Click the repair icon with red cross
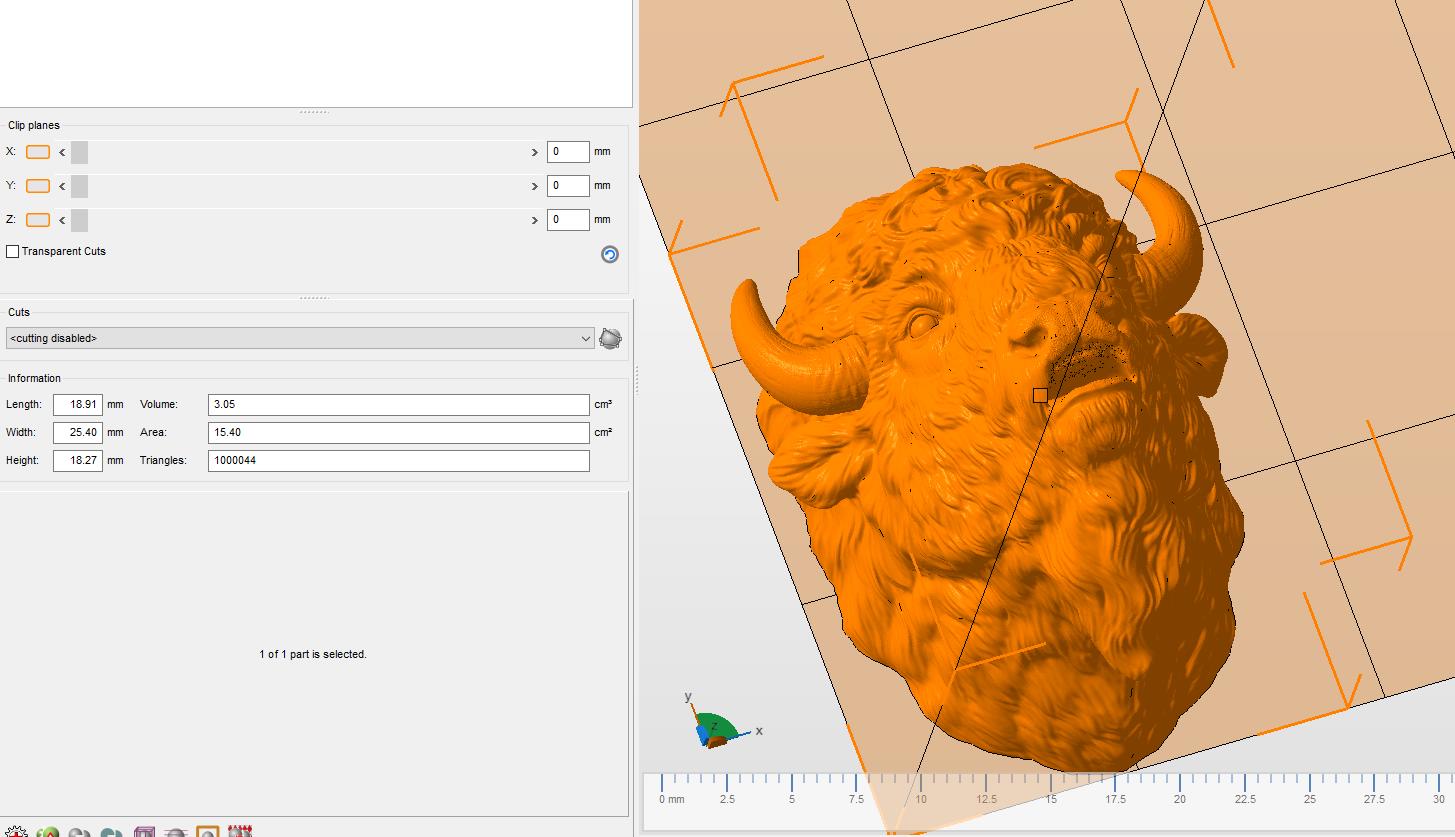The width and height of the screenshot is (1455, 837). (17, 831)
